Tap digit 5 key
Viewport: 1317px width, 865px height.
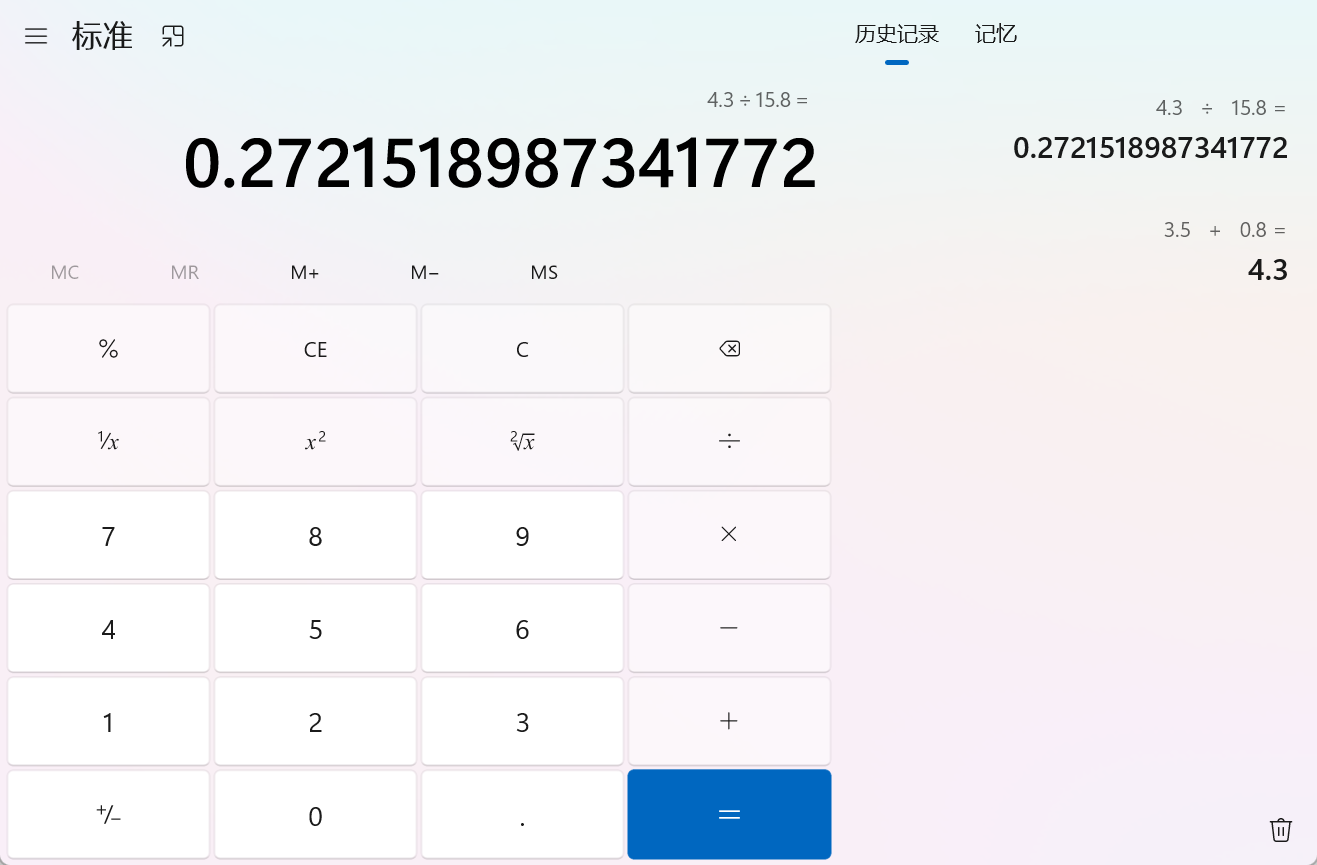tap(315, 628)
